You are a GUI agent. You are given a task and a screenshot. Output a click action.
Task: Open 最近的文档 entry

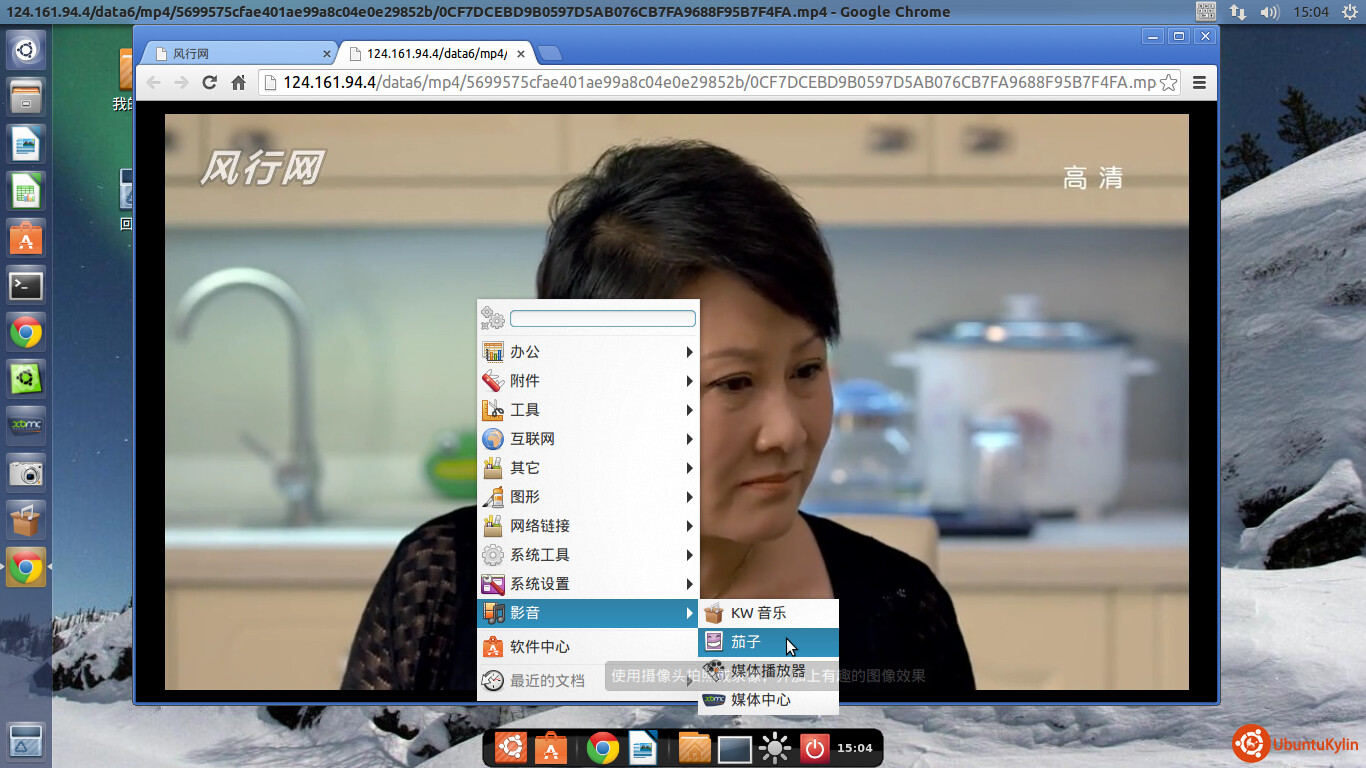[x=546, y=681]
